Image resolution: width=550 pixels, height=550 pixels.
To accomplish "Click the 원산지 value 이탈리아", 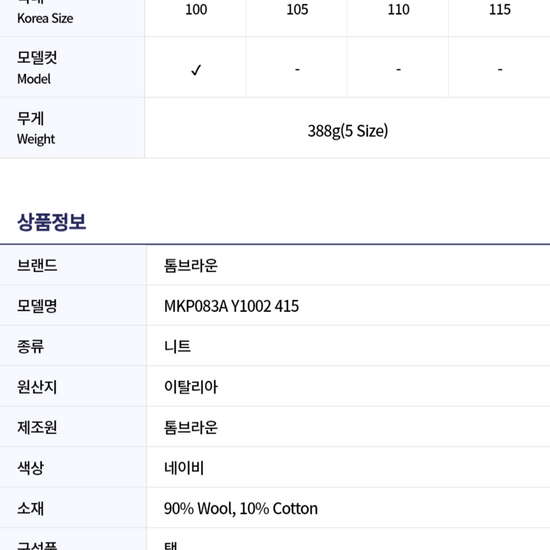I will [191, 387].
